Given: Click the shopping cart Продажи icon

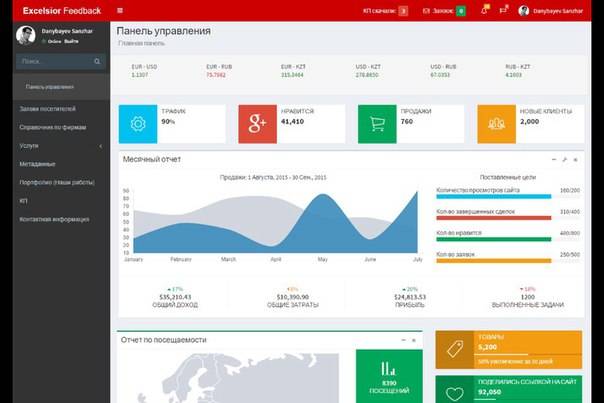Looking at the screenshot, I should [x=377, y=123].
